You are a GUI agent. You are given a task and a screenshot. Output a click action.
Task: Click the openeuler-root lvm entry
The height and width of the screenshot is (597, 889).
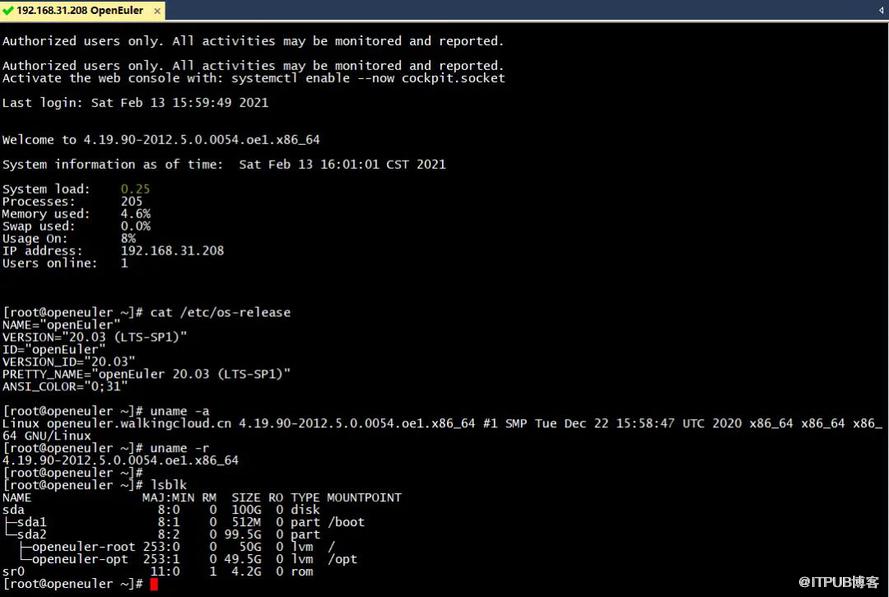coord(83,547)
